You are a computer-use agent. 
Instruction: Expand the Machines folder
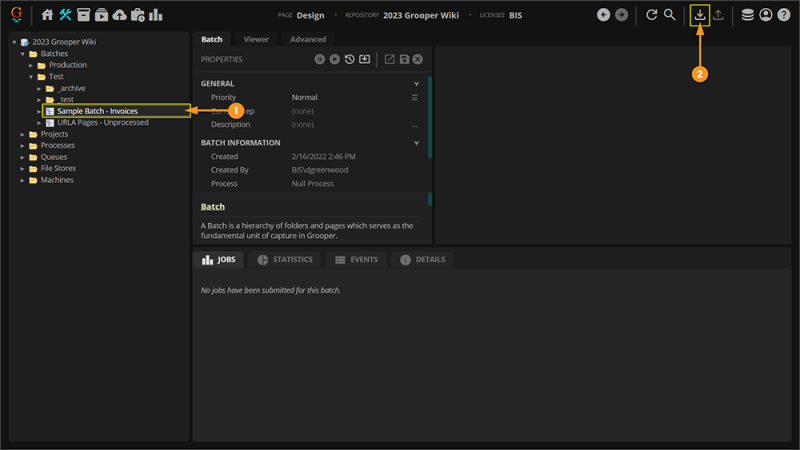point(22,180)
